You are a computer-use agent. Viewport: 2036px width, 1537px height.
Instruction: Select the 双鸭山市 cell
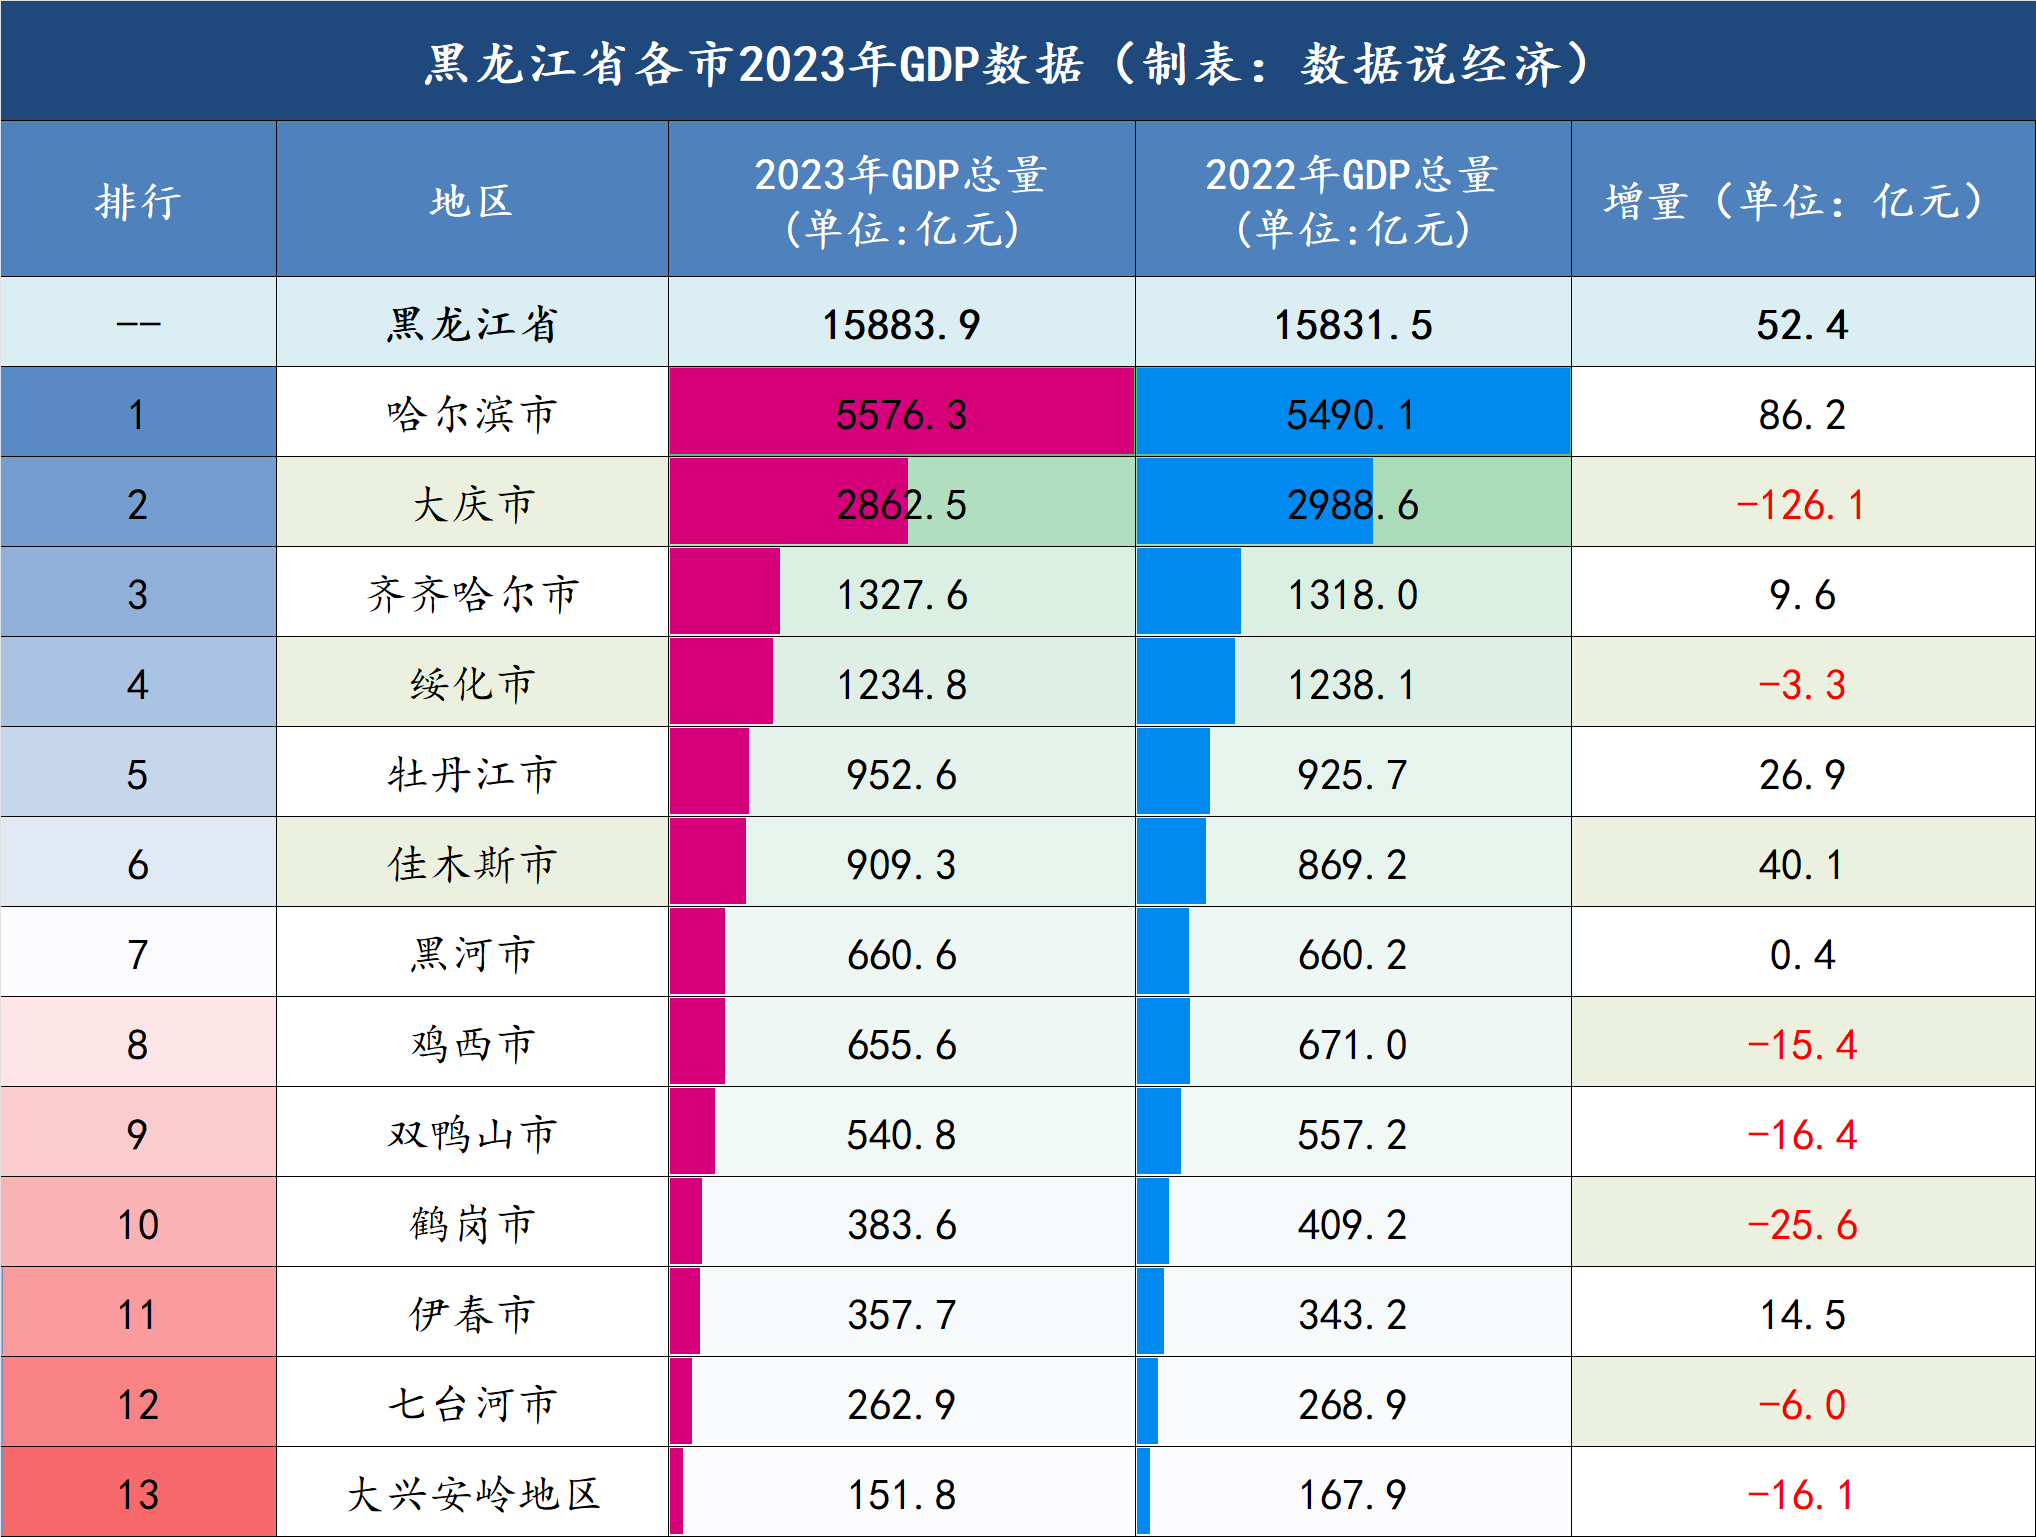(x=472, y=1134)
